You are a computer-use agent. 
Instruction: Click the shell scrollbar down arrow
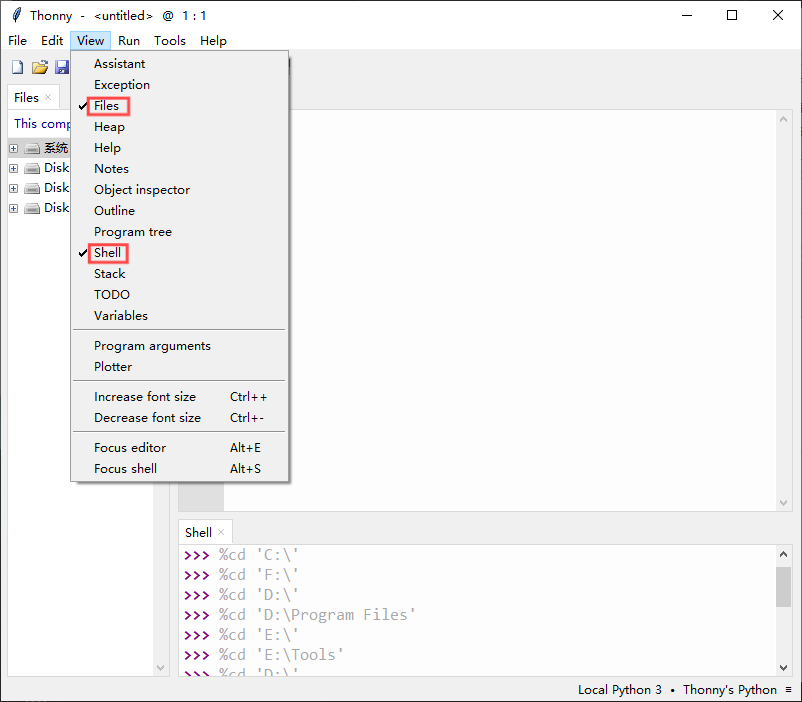coord(783,667)
